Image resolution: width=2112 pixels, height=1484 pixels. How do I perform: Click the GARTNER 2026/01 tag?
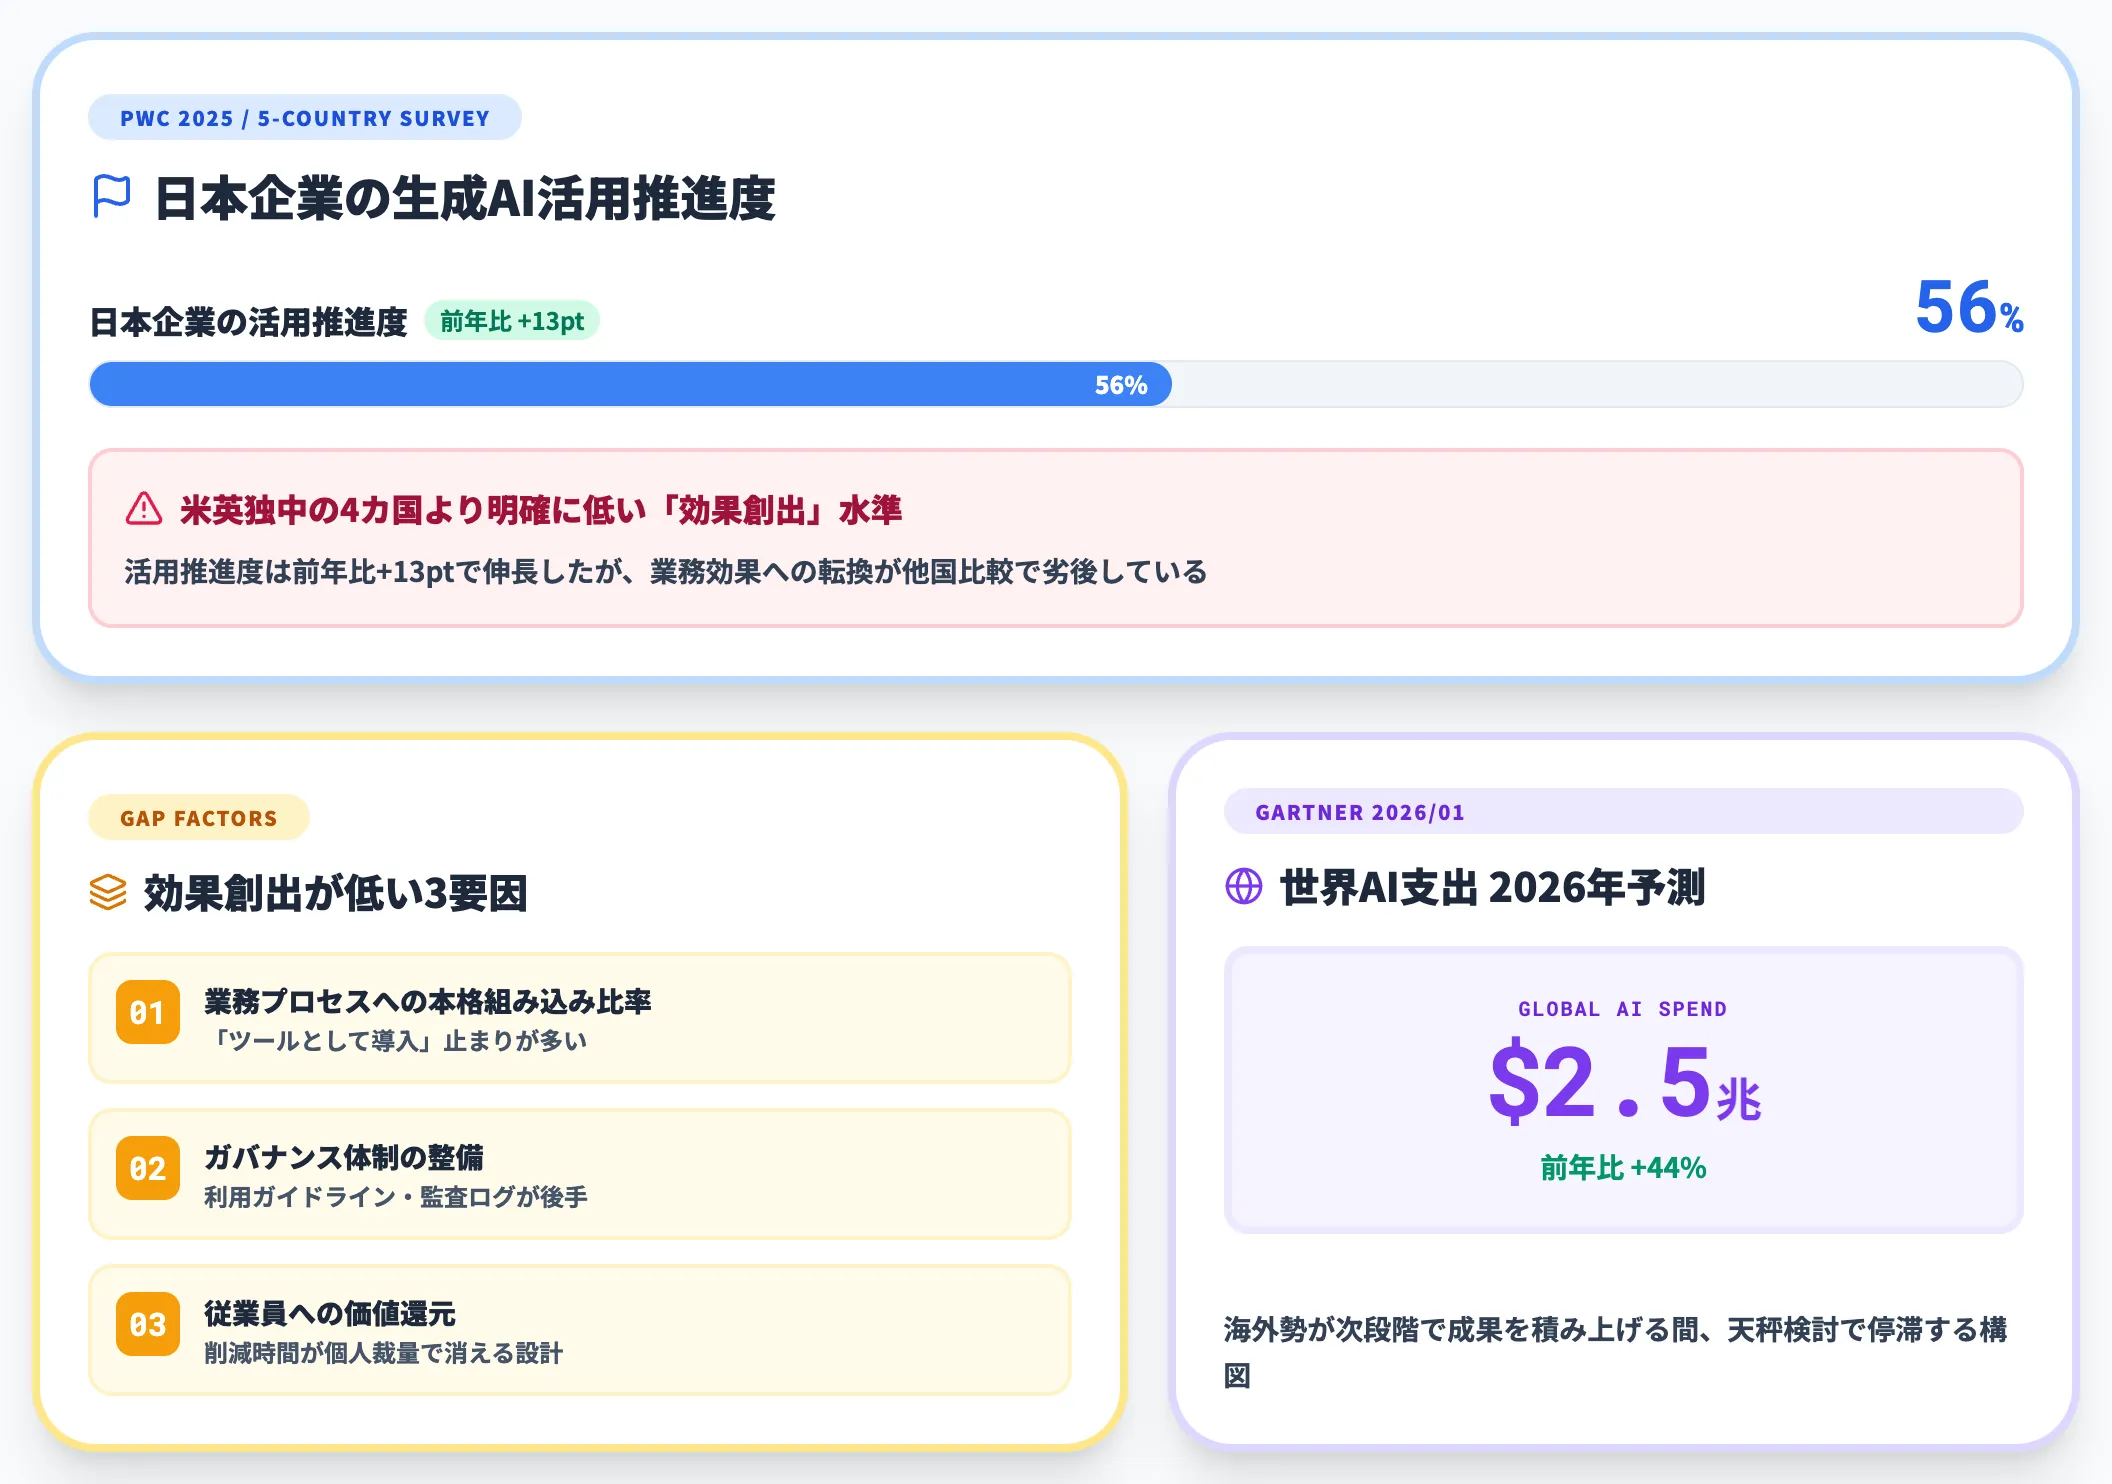click(x=1623, y=812)
